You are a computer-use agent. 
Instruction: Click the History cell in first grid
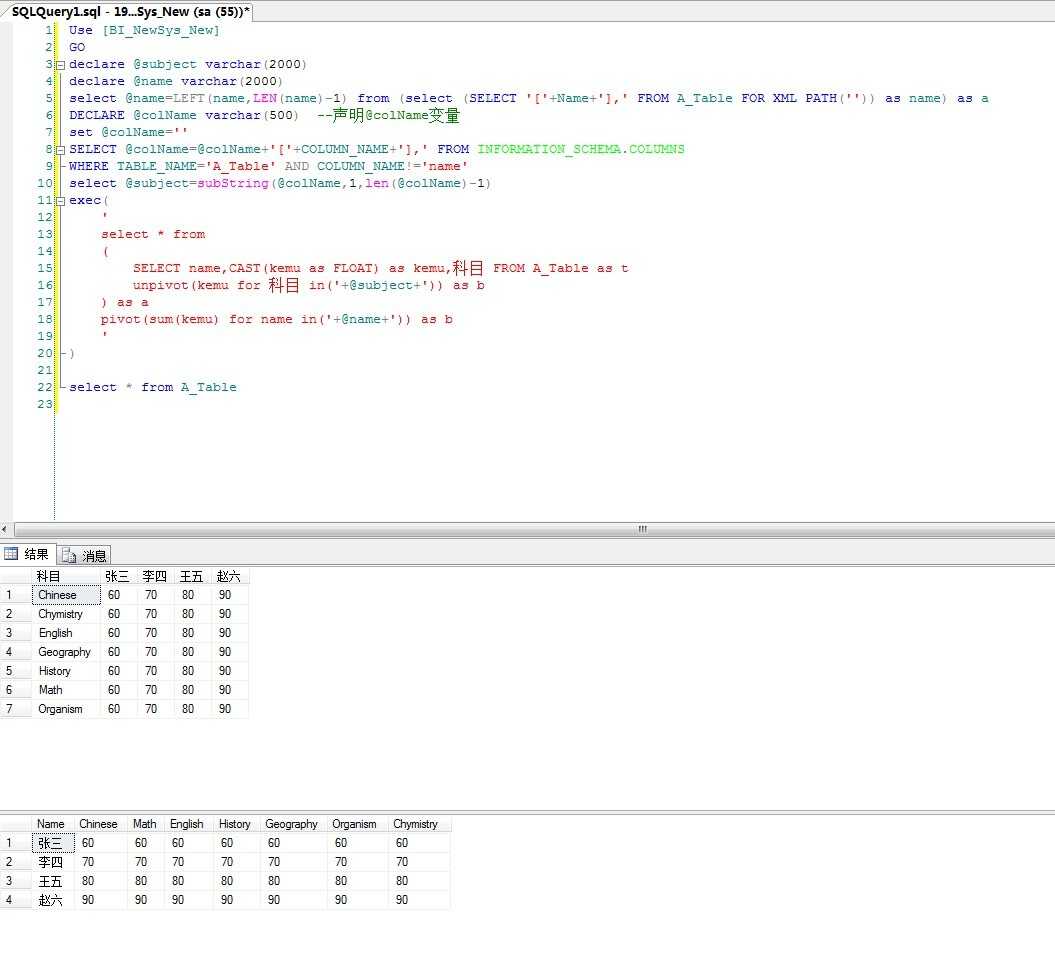coord(66,671)
